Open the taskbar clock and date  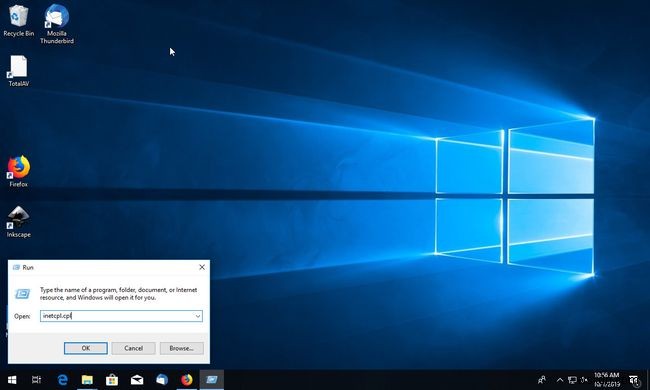coord(607,380)
